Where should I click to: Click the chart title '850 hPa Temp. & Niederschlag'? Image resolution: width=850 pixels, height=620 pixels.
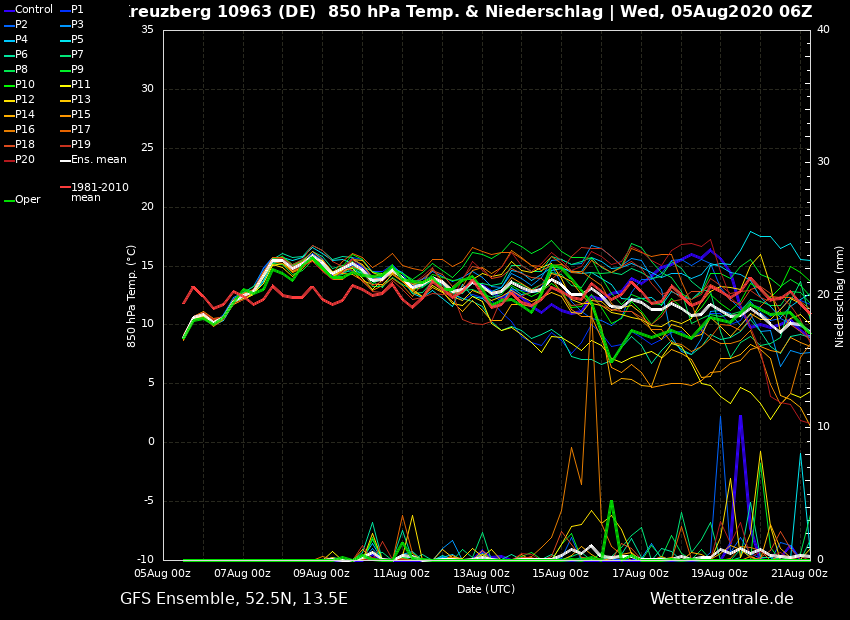click(x=466, y=12)
